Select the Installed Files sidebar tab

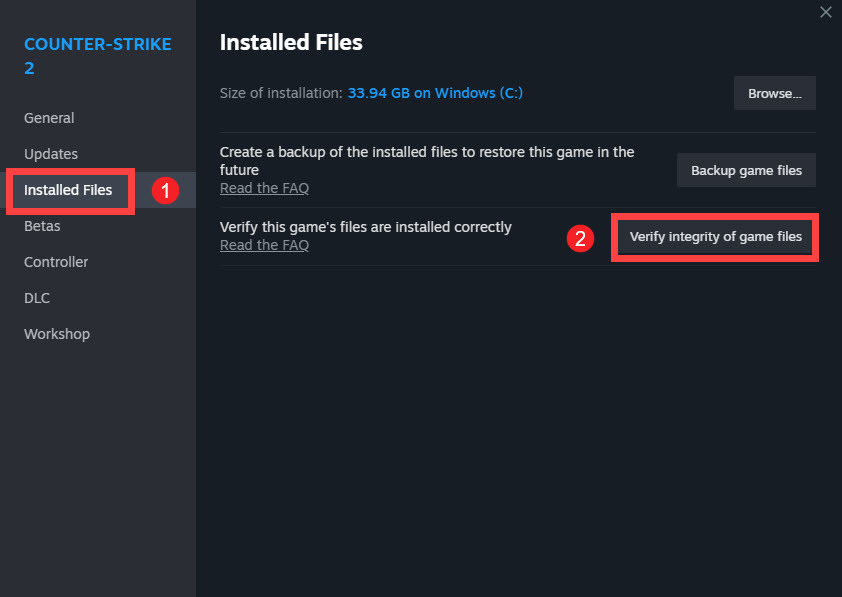(x=68, y=190)
